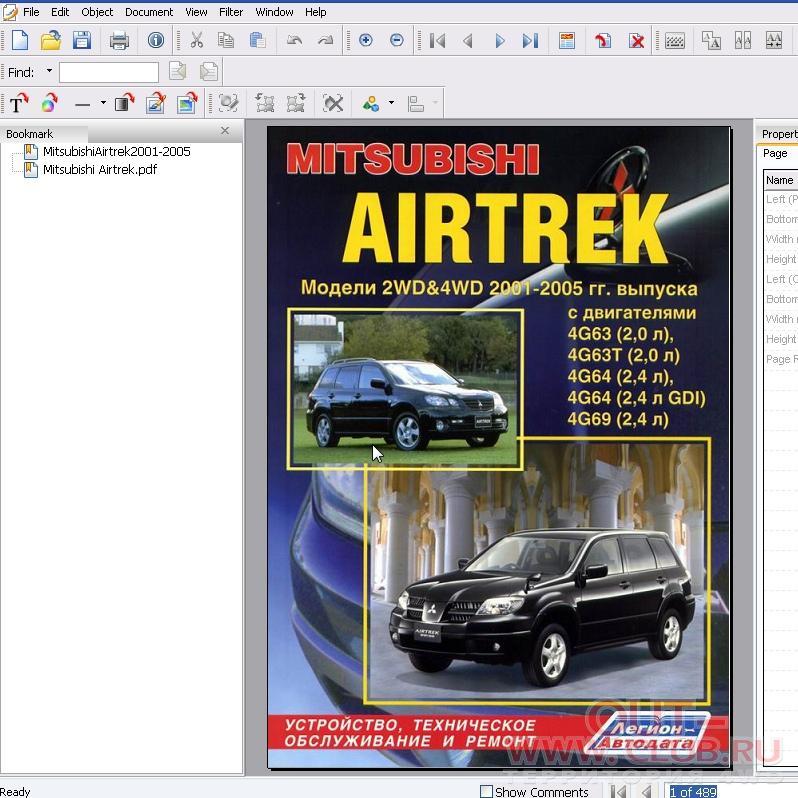
Task: Redo action arrow
Action: click(x=325, y=40)
